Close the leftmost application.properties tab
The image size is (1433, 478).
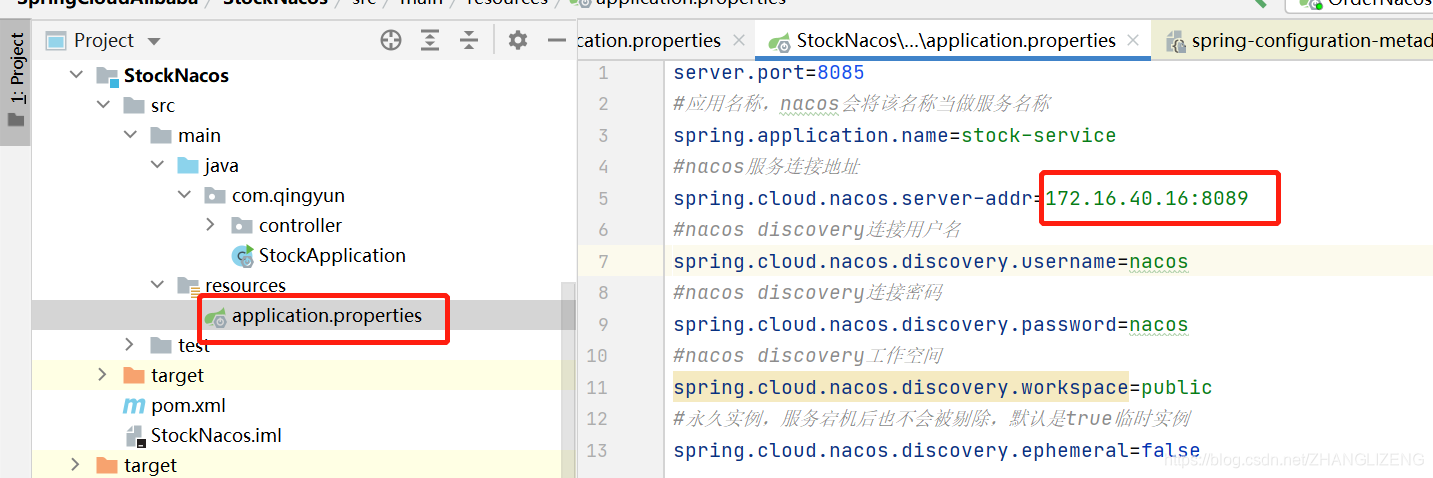[x=739, y=41]
